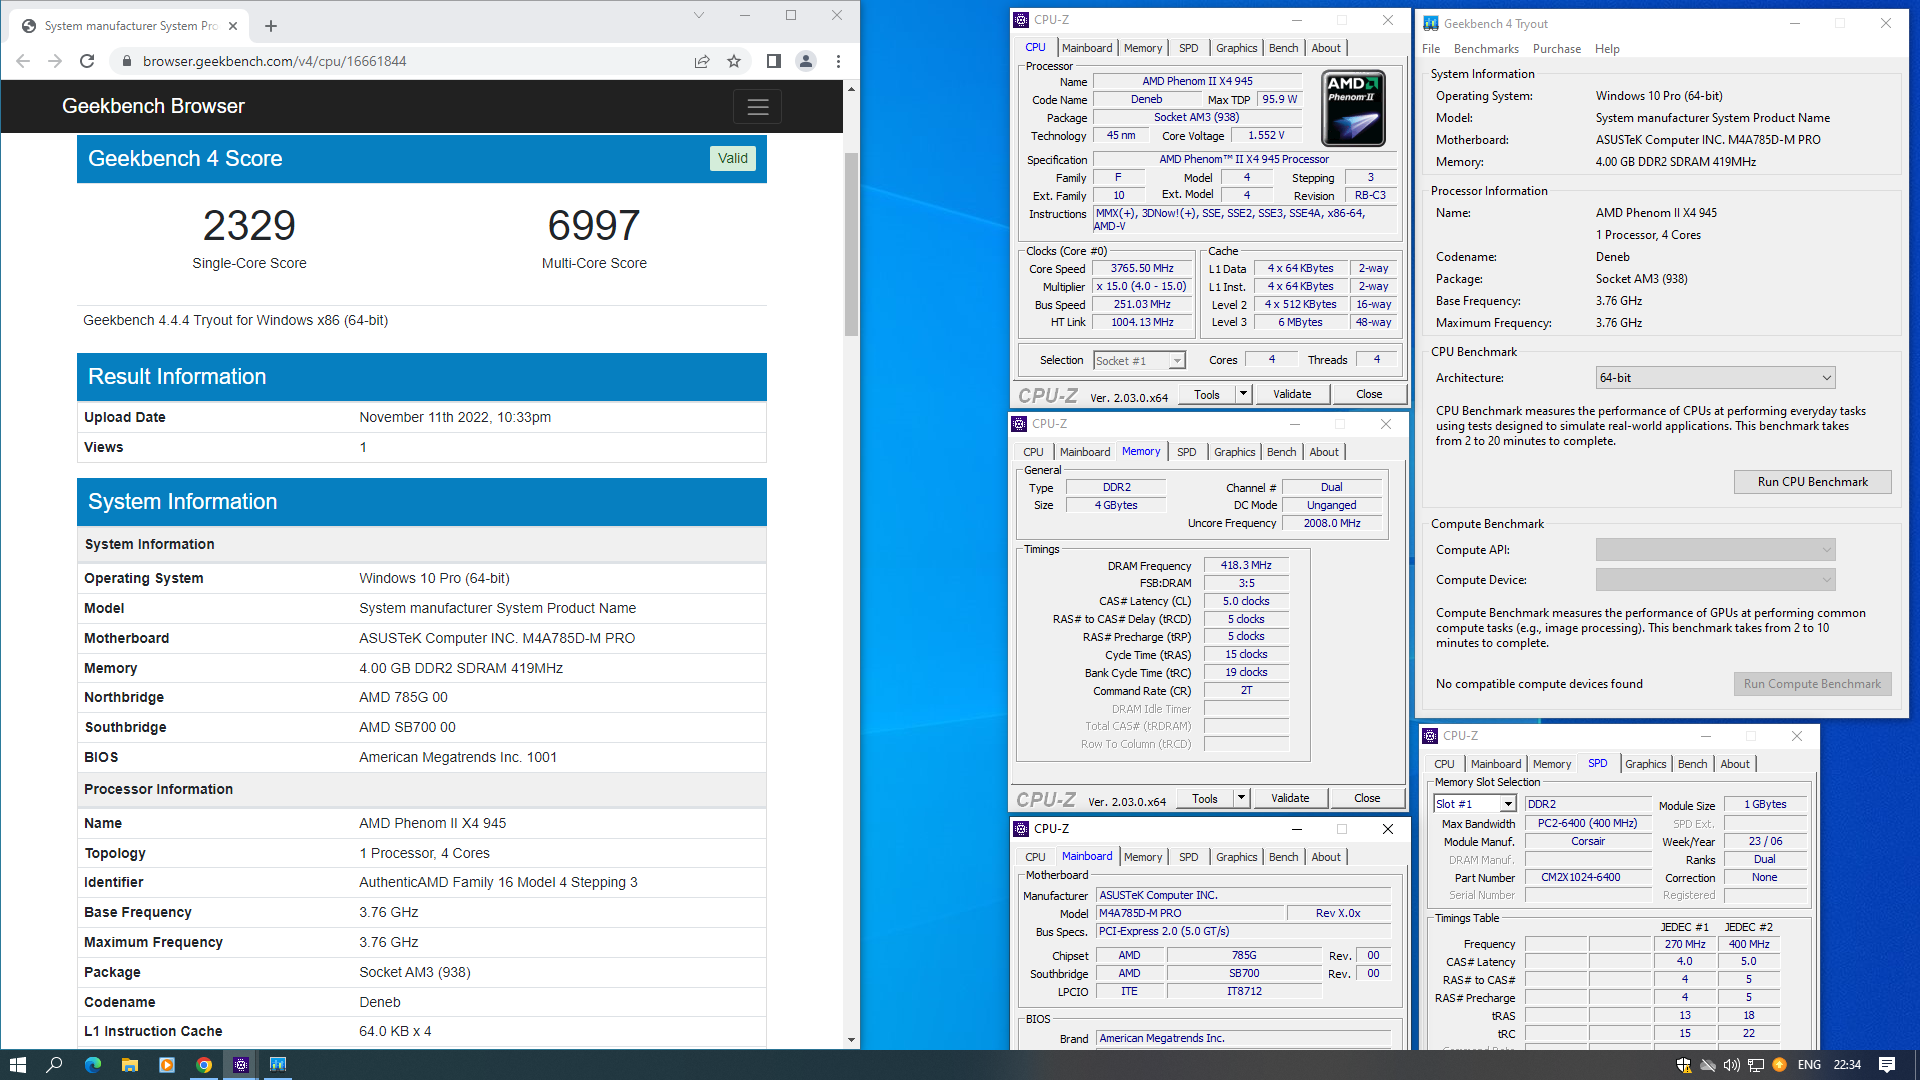Screen dimensions: 1920x1080
Task: Open Chrome's three-dot menu
Action: [838, 61]
